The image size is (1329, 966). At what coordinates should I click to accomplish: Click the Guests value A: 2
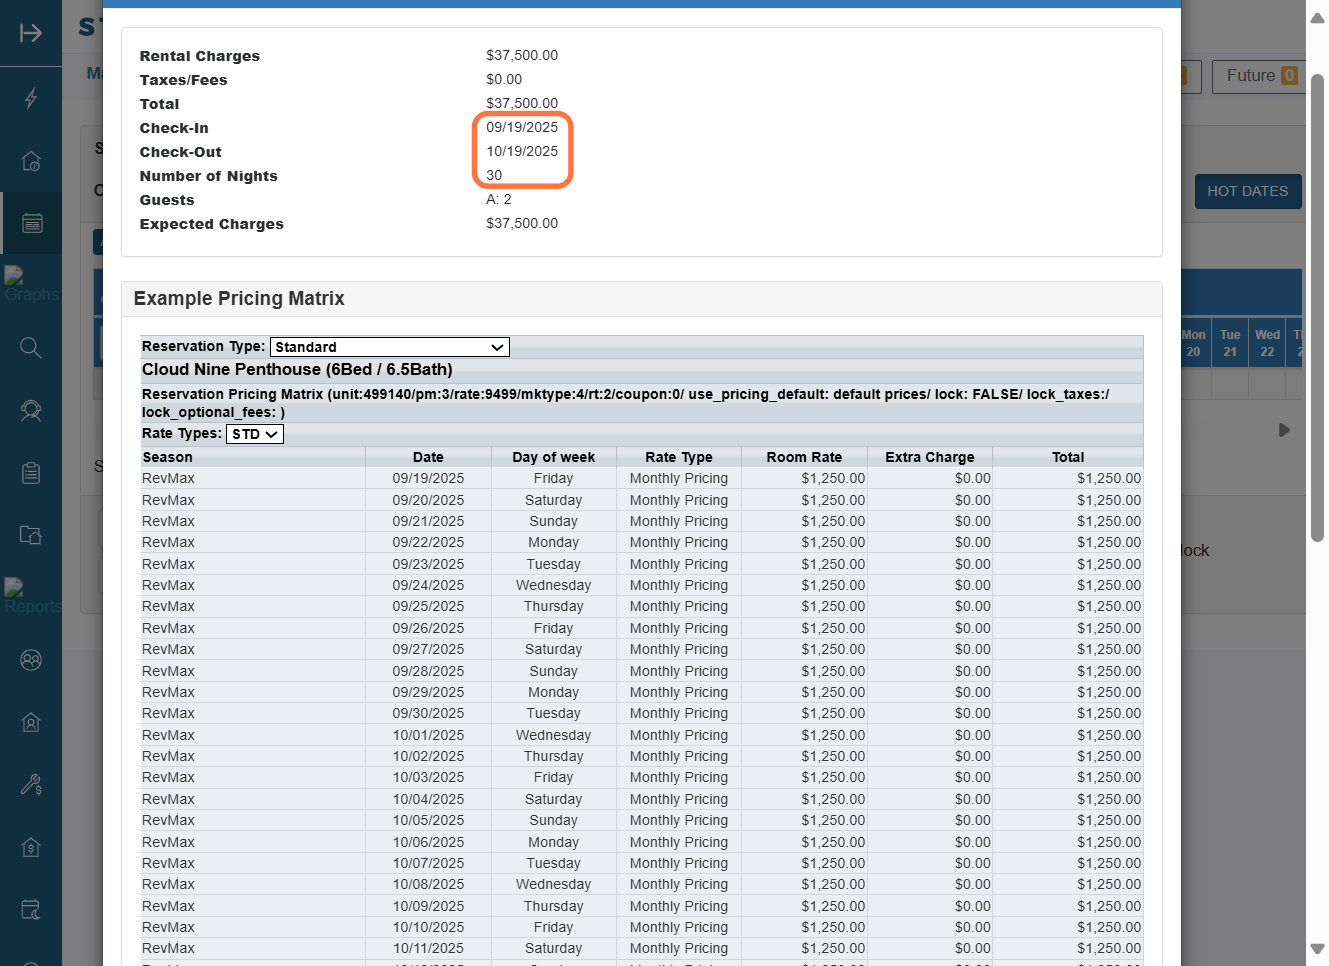(499, 199)
